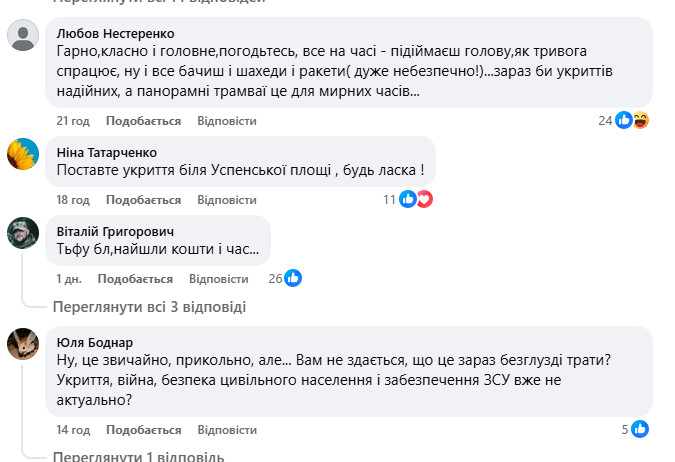Click like reaction icon on Віталій's comment
The image size is (675, 462).
click(x=293, y=278)
